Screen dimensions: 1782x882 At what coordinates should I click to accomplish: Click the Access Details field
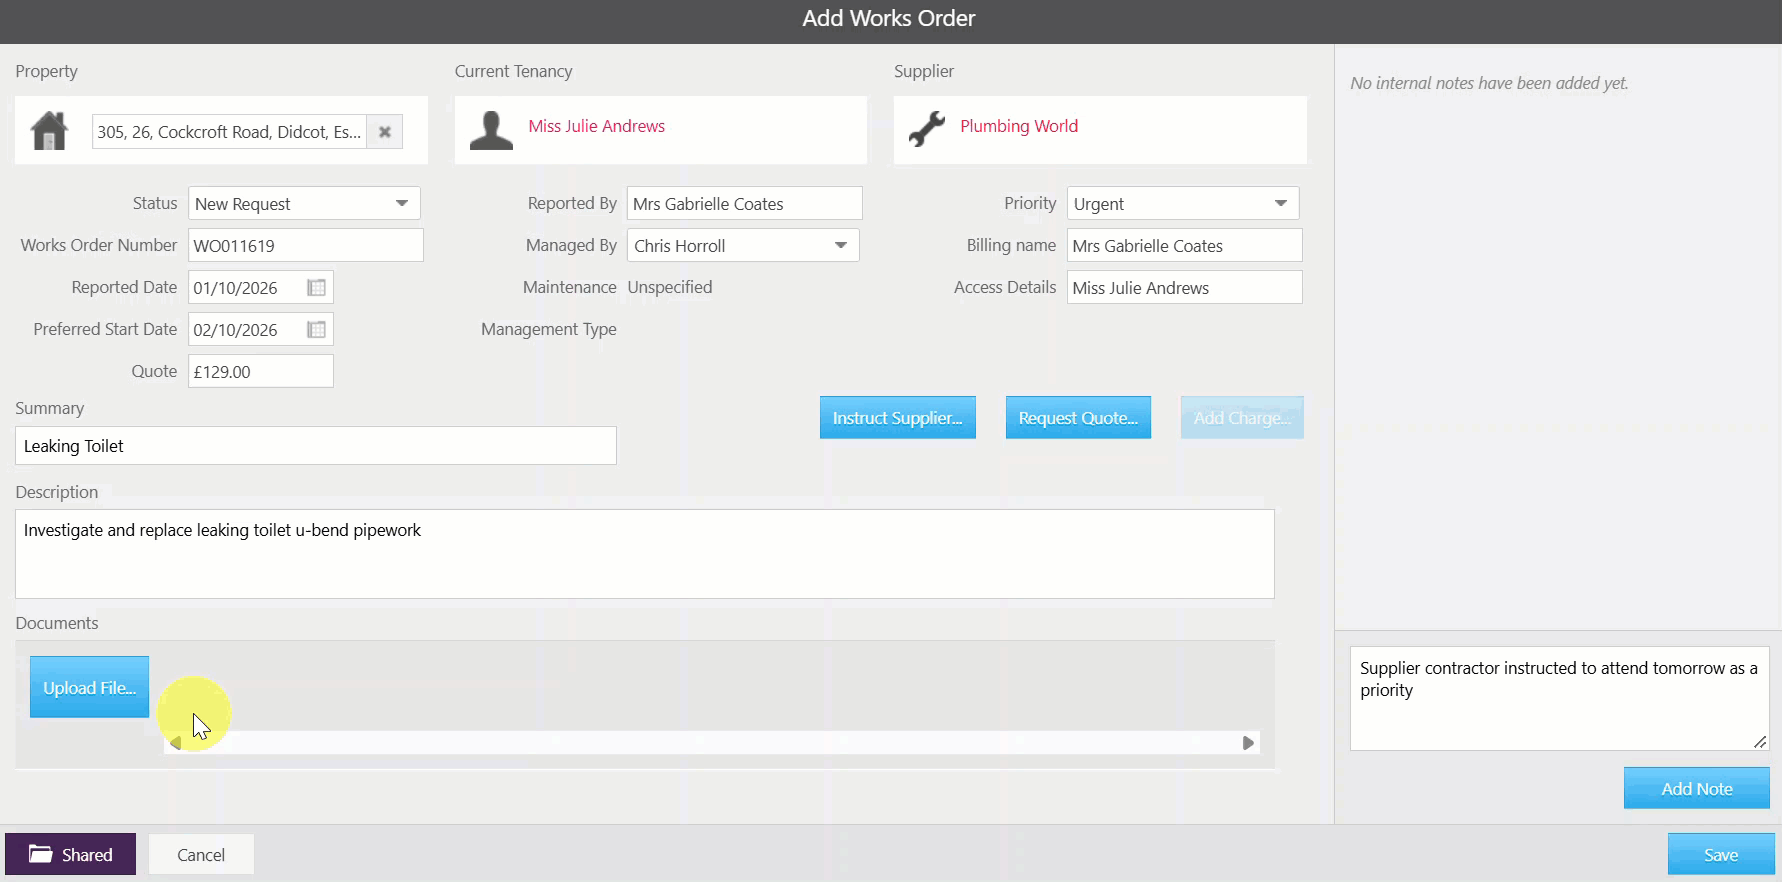tap(1185, 287)
